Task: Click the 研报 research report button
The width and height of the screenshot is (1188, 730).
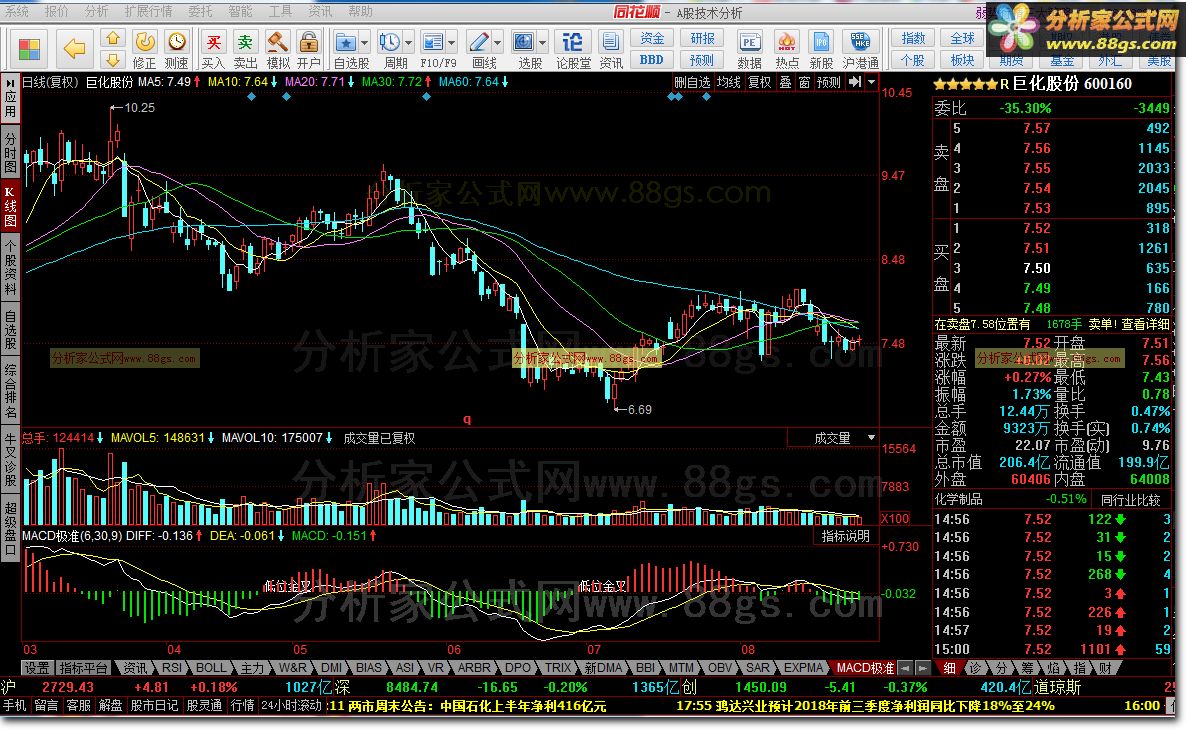Action: [x=702, y=38]
